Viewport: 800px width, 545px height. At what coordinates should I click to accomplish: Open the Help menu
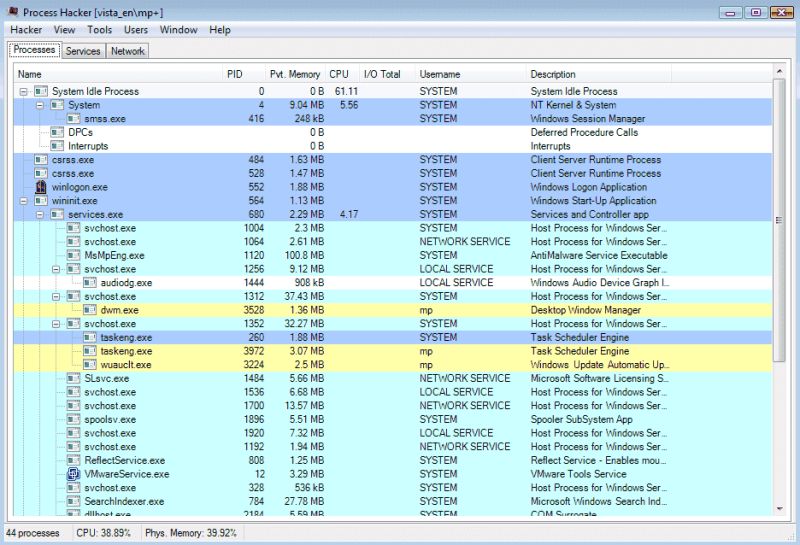[220, 30]
